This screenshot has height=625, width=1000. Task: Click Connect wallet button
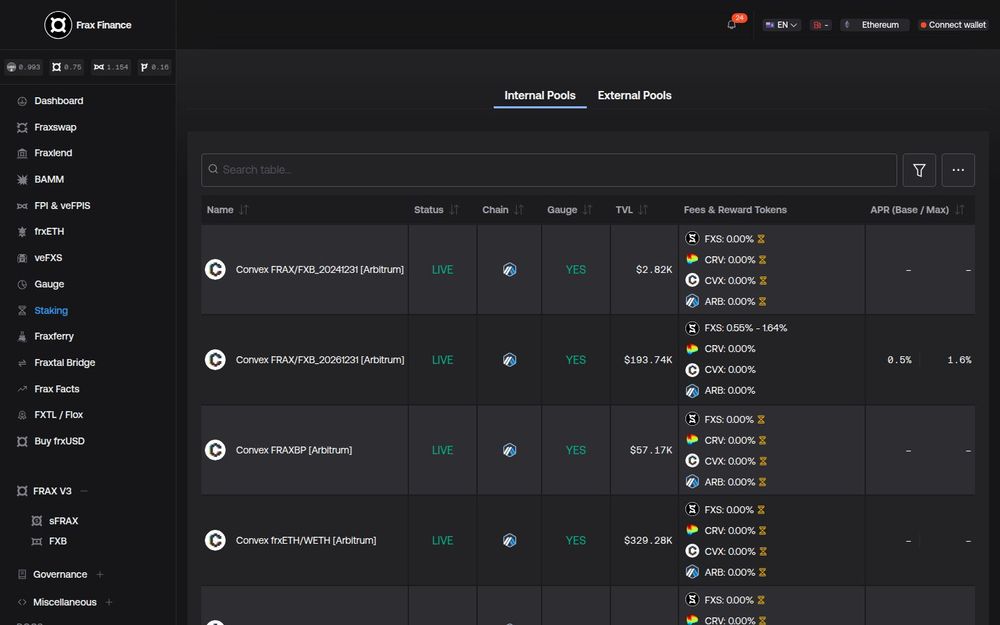tap(953, 25)
